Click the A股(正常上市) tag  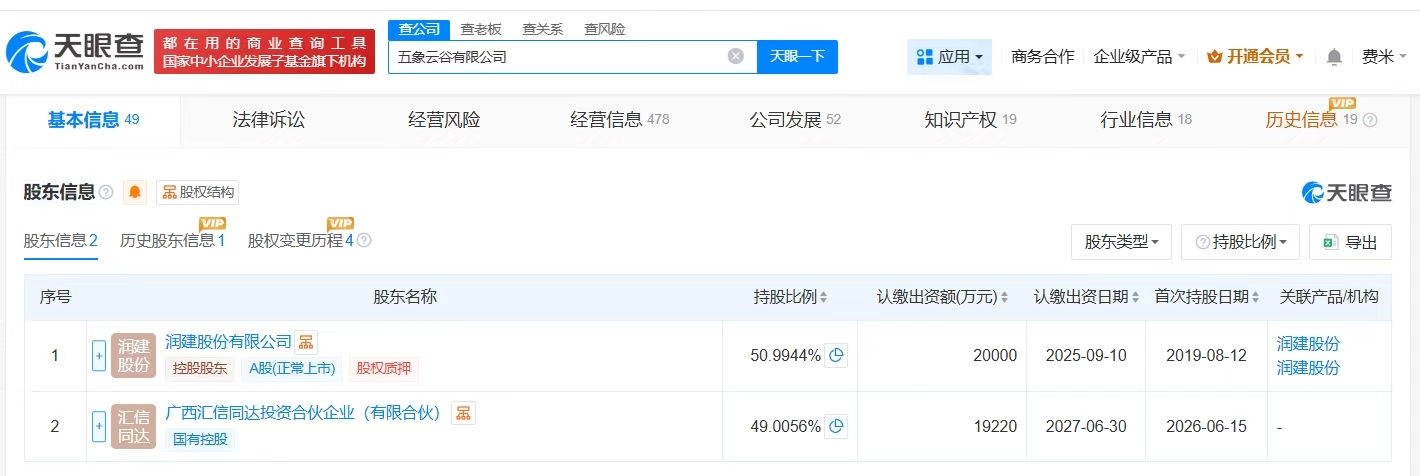tap(292, 368)
